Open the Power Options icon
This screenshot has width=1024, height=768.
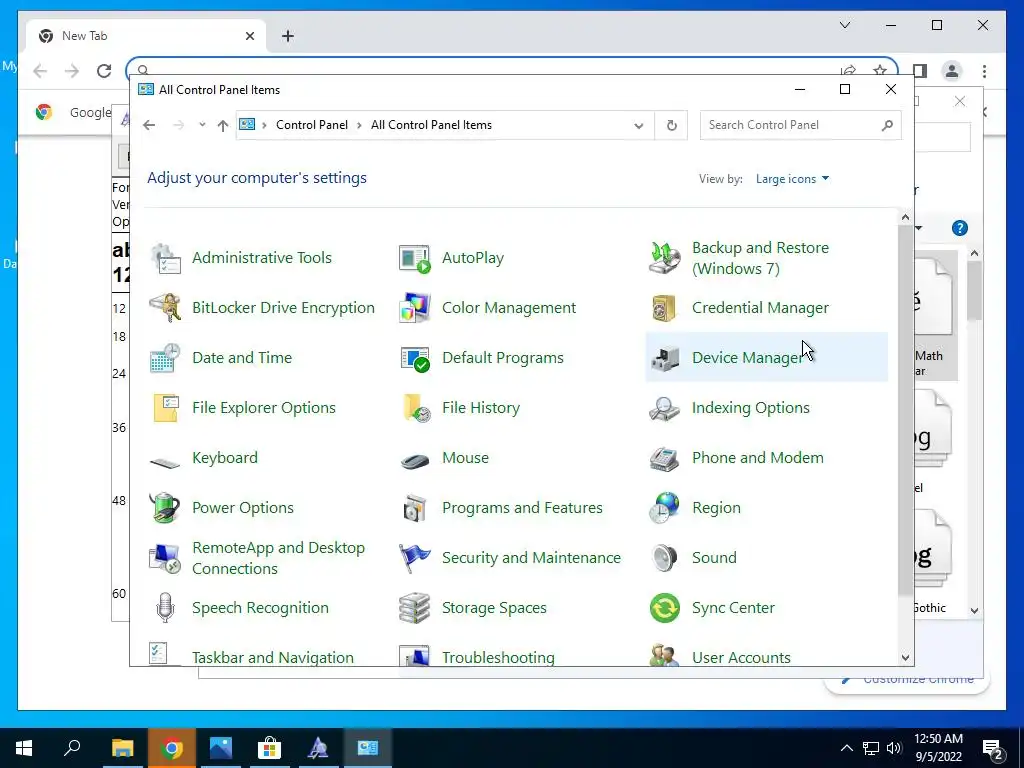(x=165, y=508)
